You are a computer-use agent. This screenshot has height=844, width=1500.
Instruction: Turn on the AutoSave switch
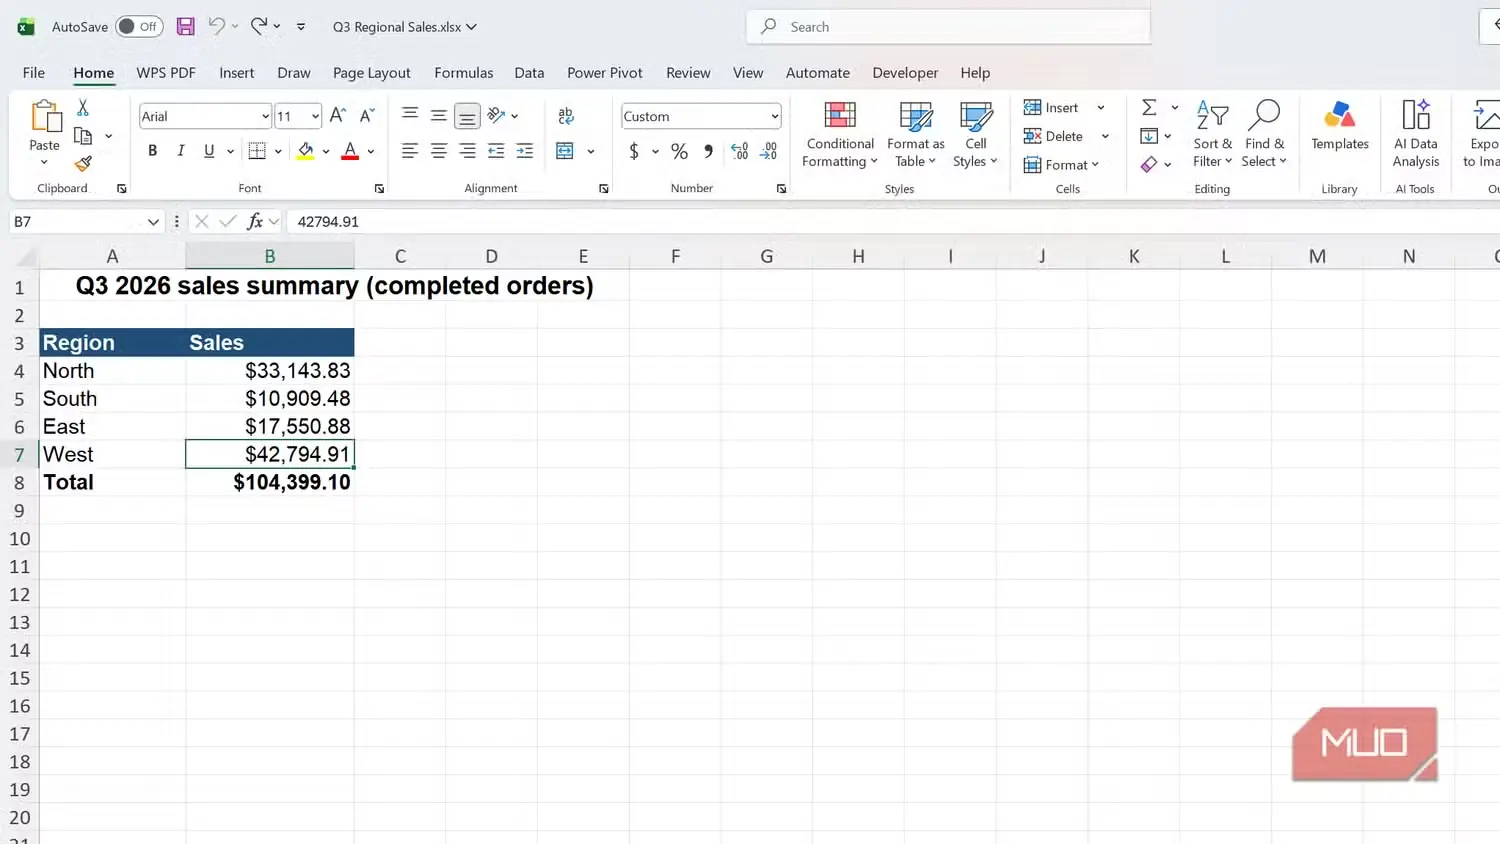[139, 27]
